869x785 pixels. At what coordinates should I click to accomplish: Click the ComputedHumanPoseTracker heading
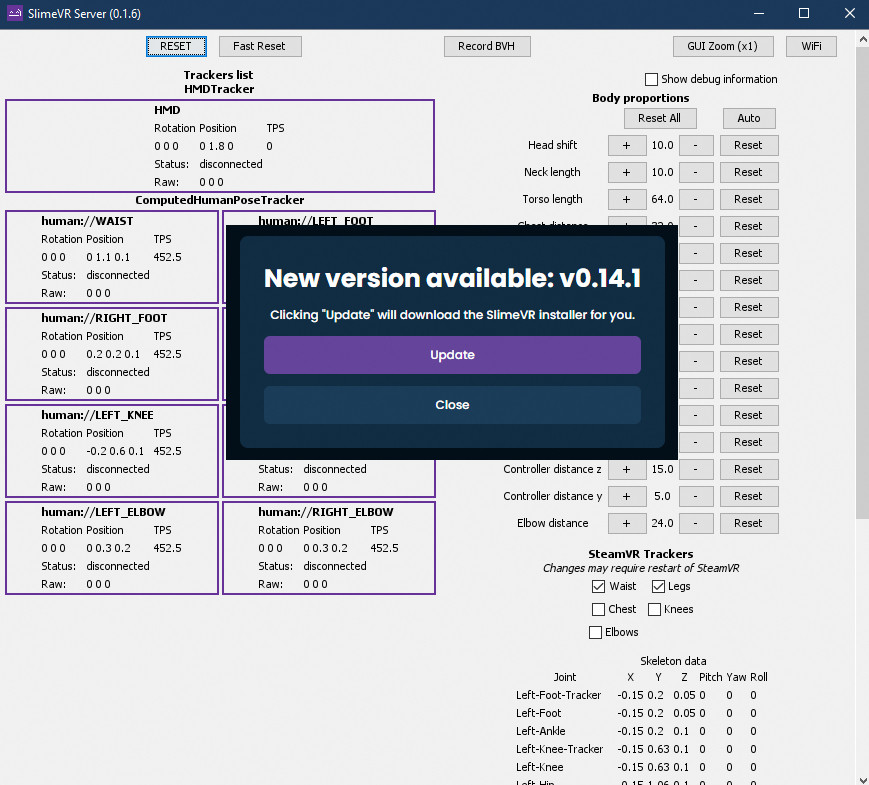coord(219,200)
